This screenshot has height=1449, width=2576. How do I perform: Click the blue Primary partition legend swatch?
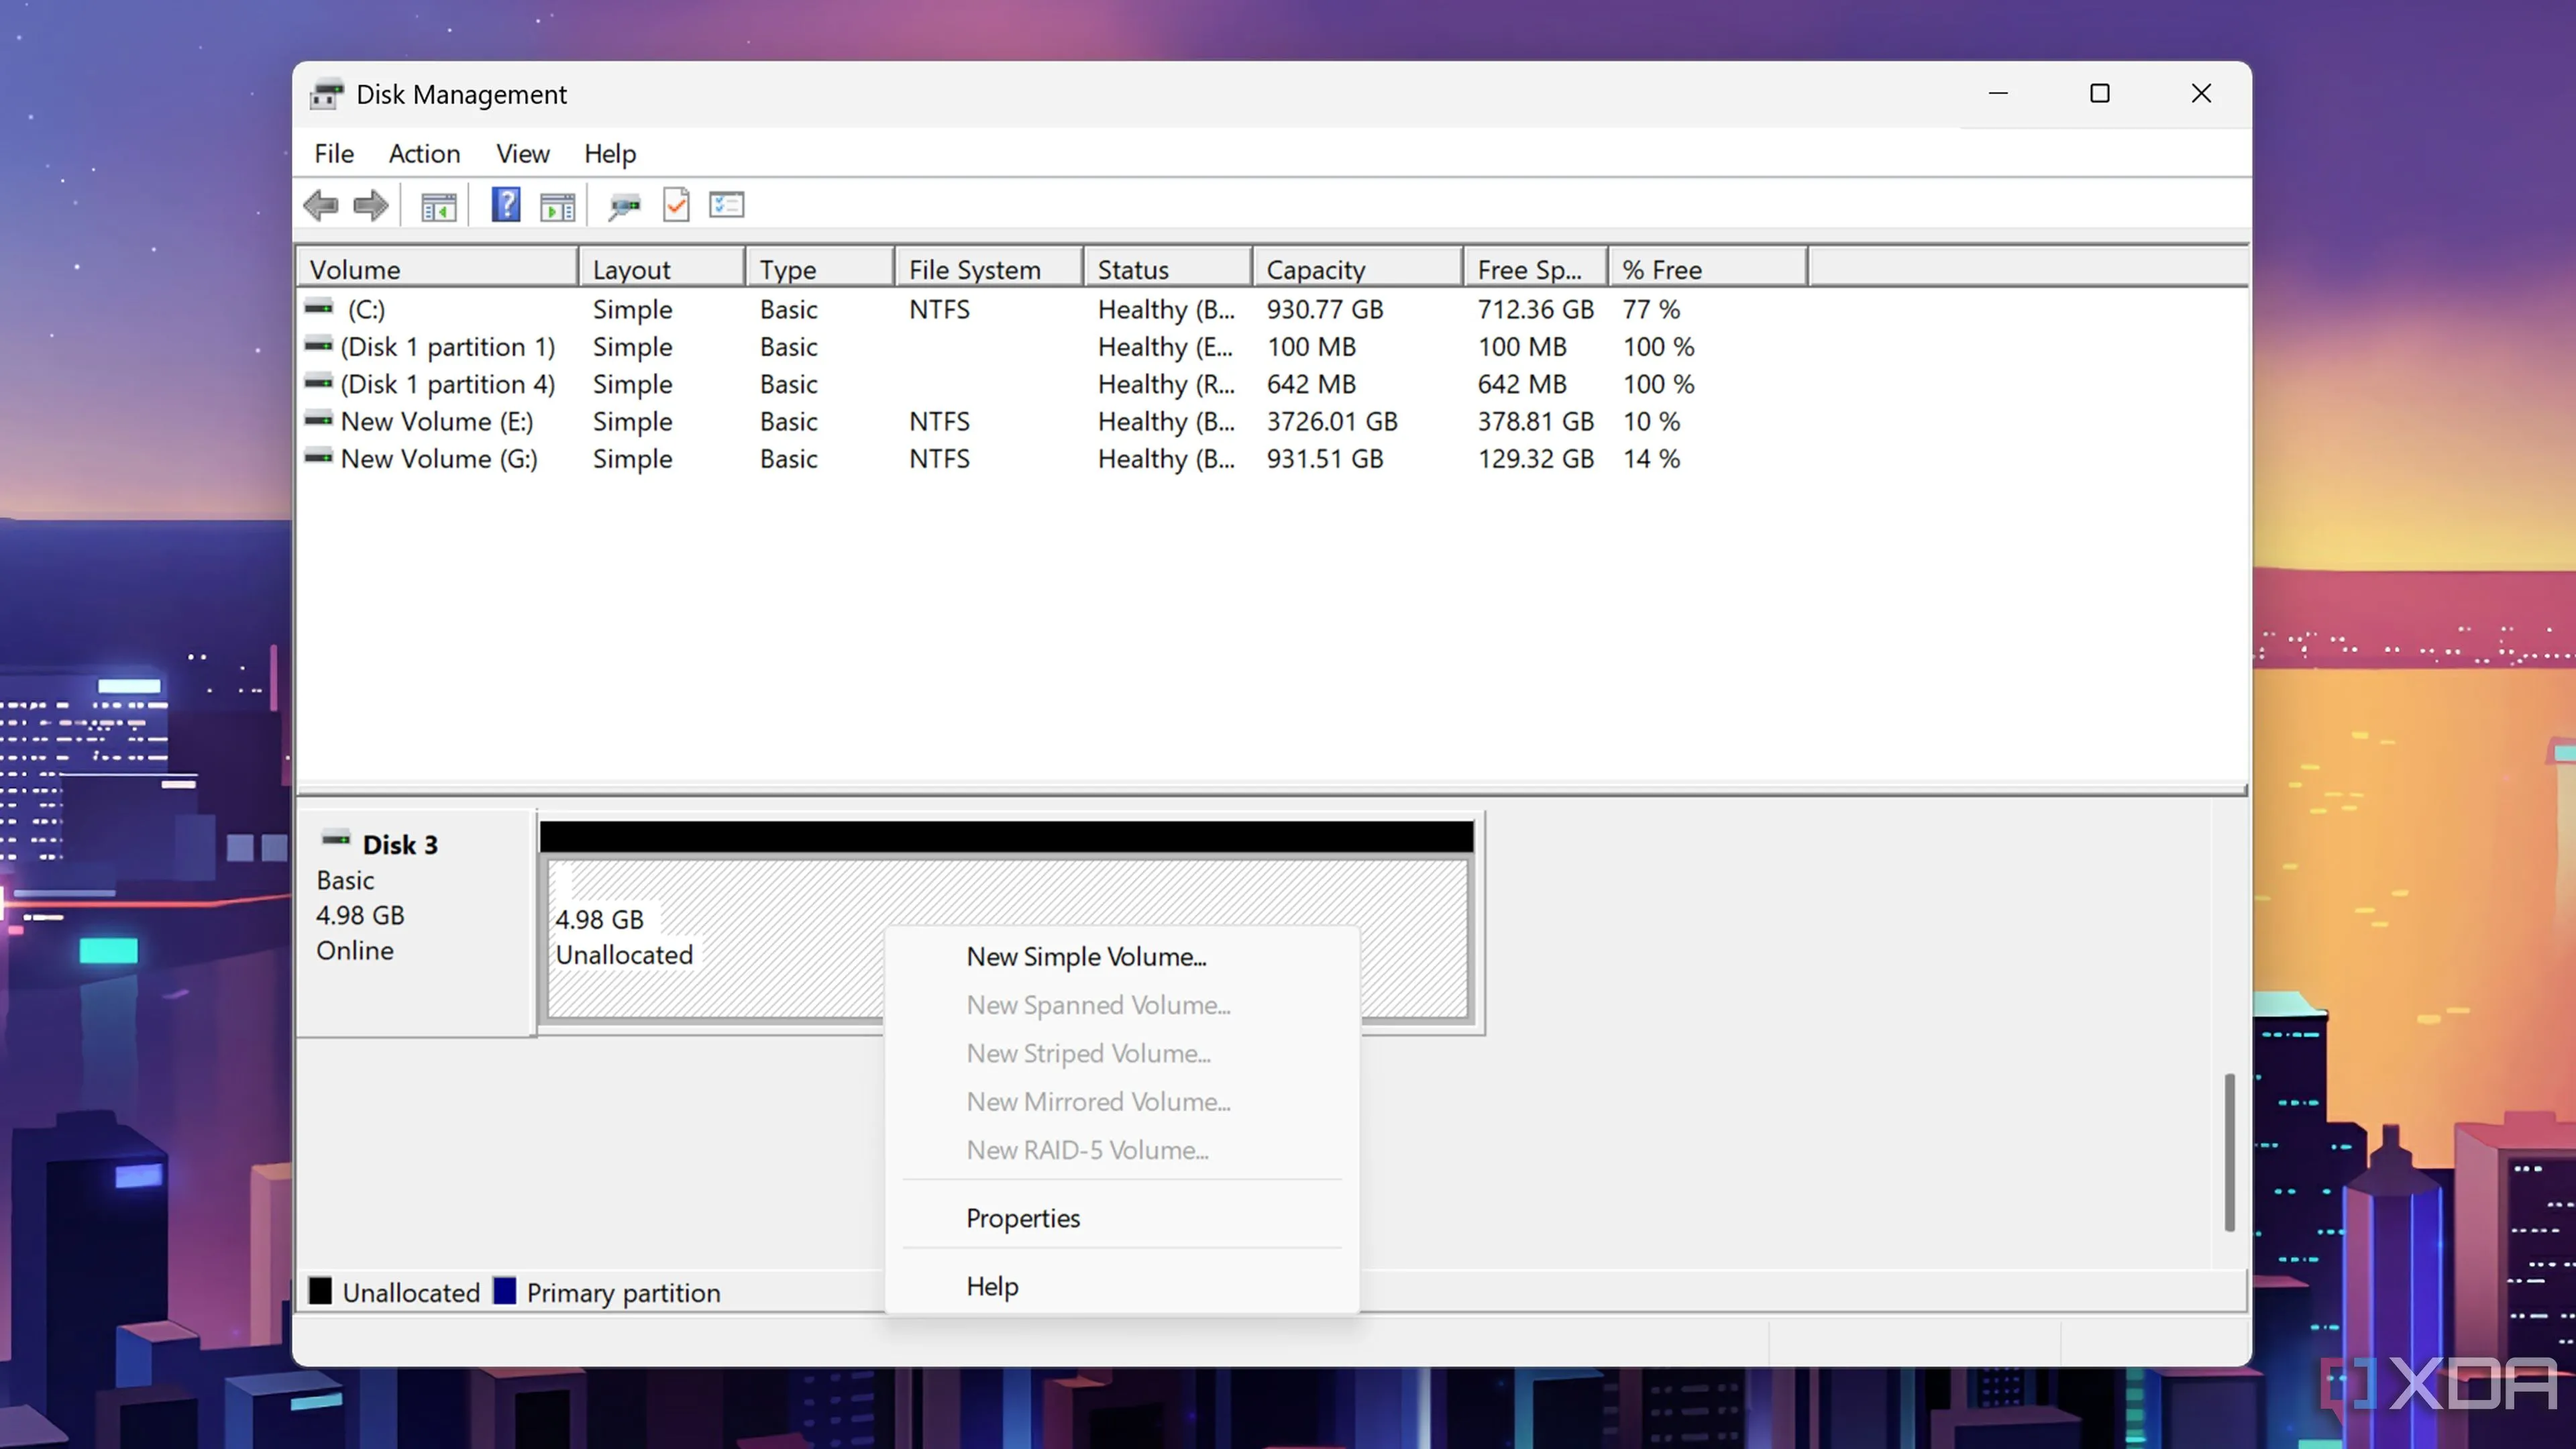[505, 1291]
